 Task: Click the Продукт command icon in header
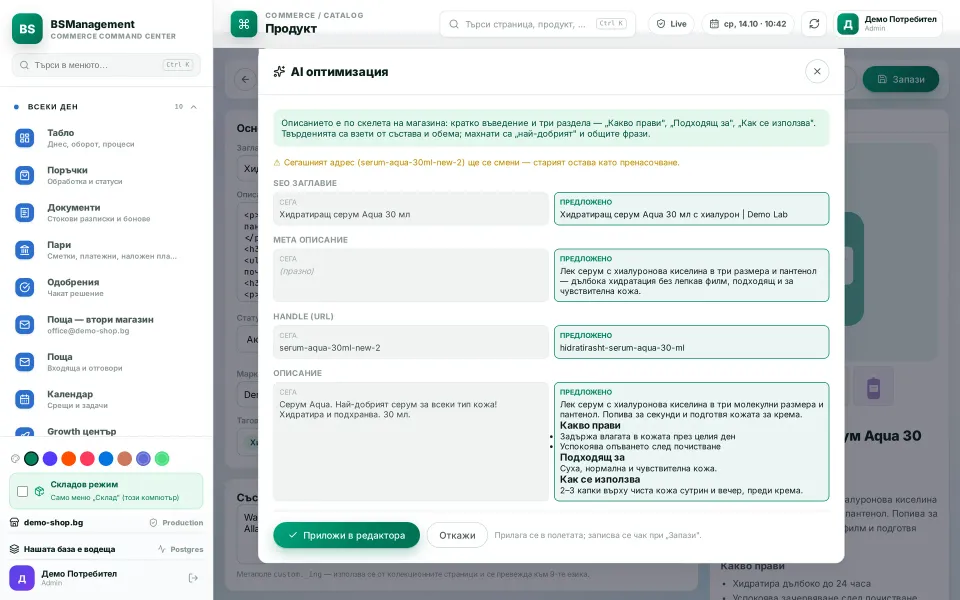244,24
